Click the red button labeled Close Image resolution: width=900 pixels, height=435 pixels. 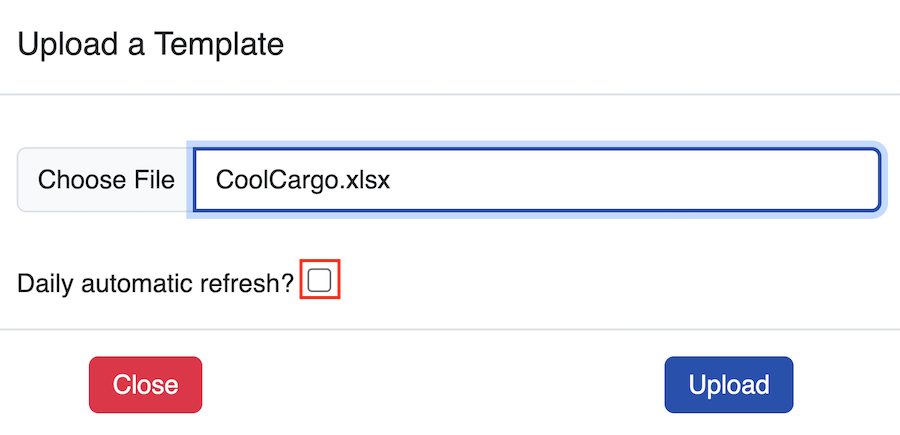pyautogui.click(x=145, y=385)
